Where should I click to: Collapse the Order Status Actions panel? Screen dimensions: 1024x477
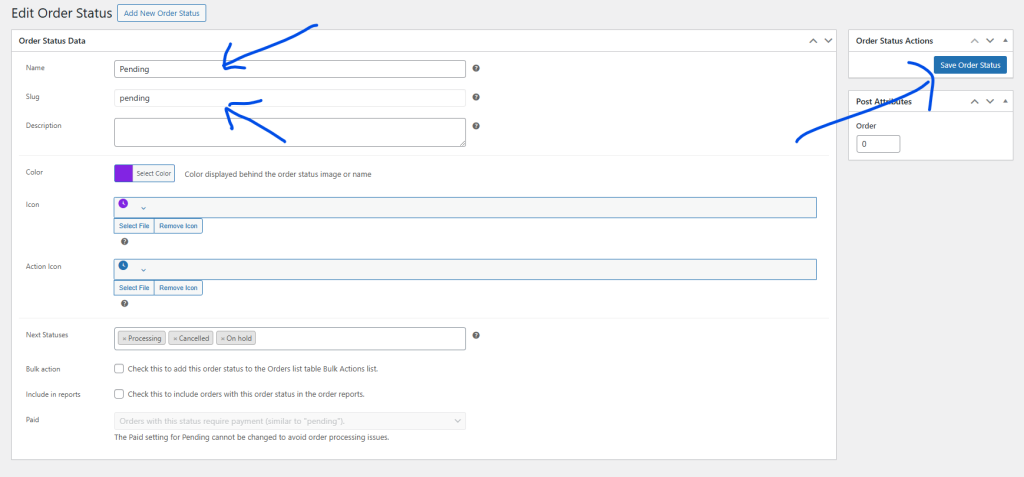coord(1004,41)
